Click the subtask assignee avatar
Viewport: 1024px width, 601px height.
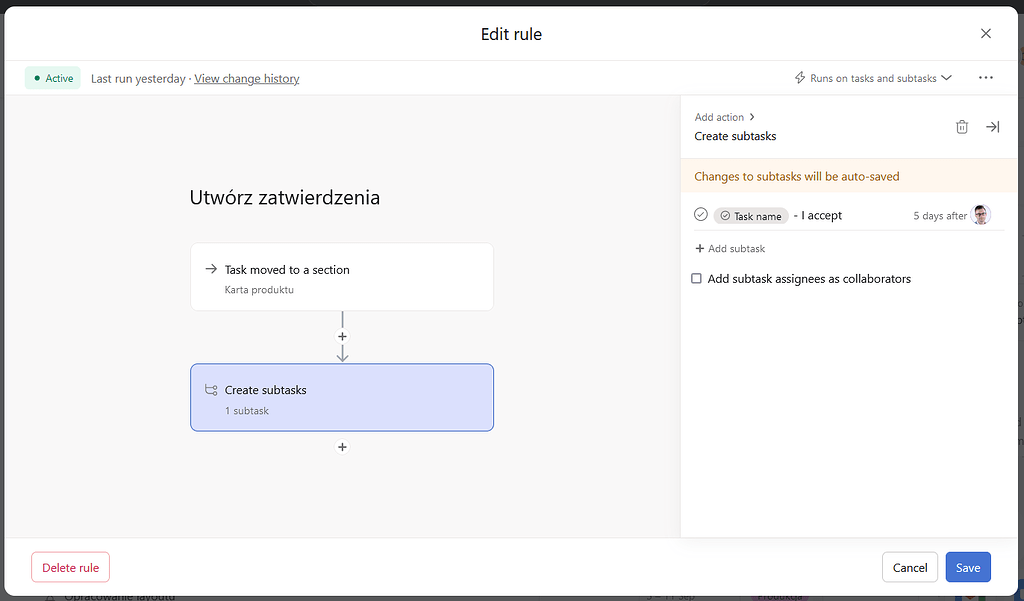[981, 215]
